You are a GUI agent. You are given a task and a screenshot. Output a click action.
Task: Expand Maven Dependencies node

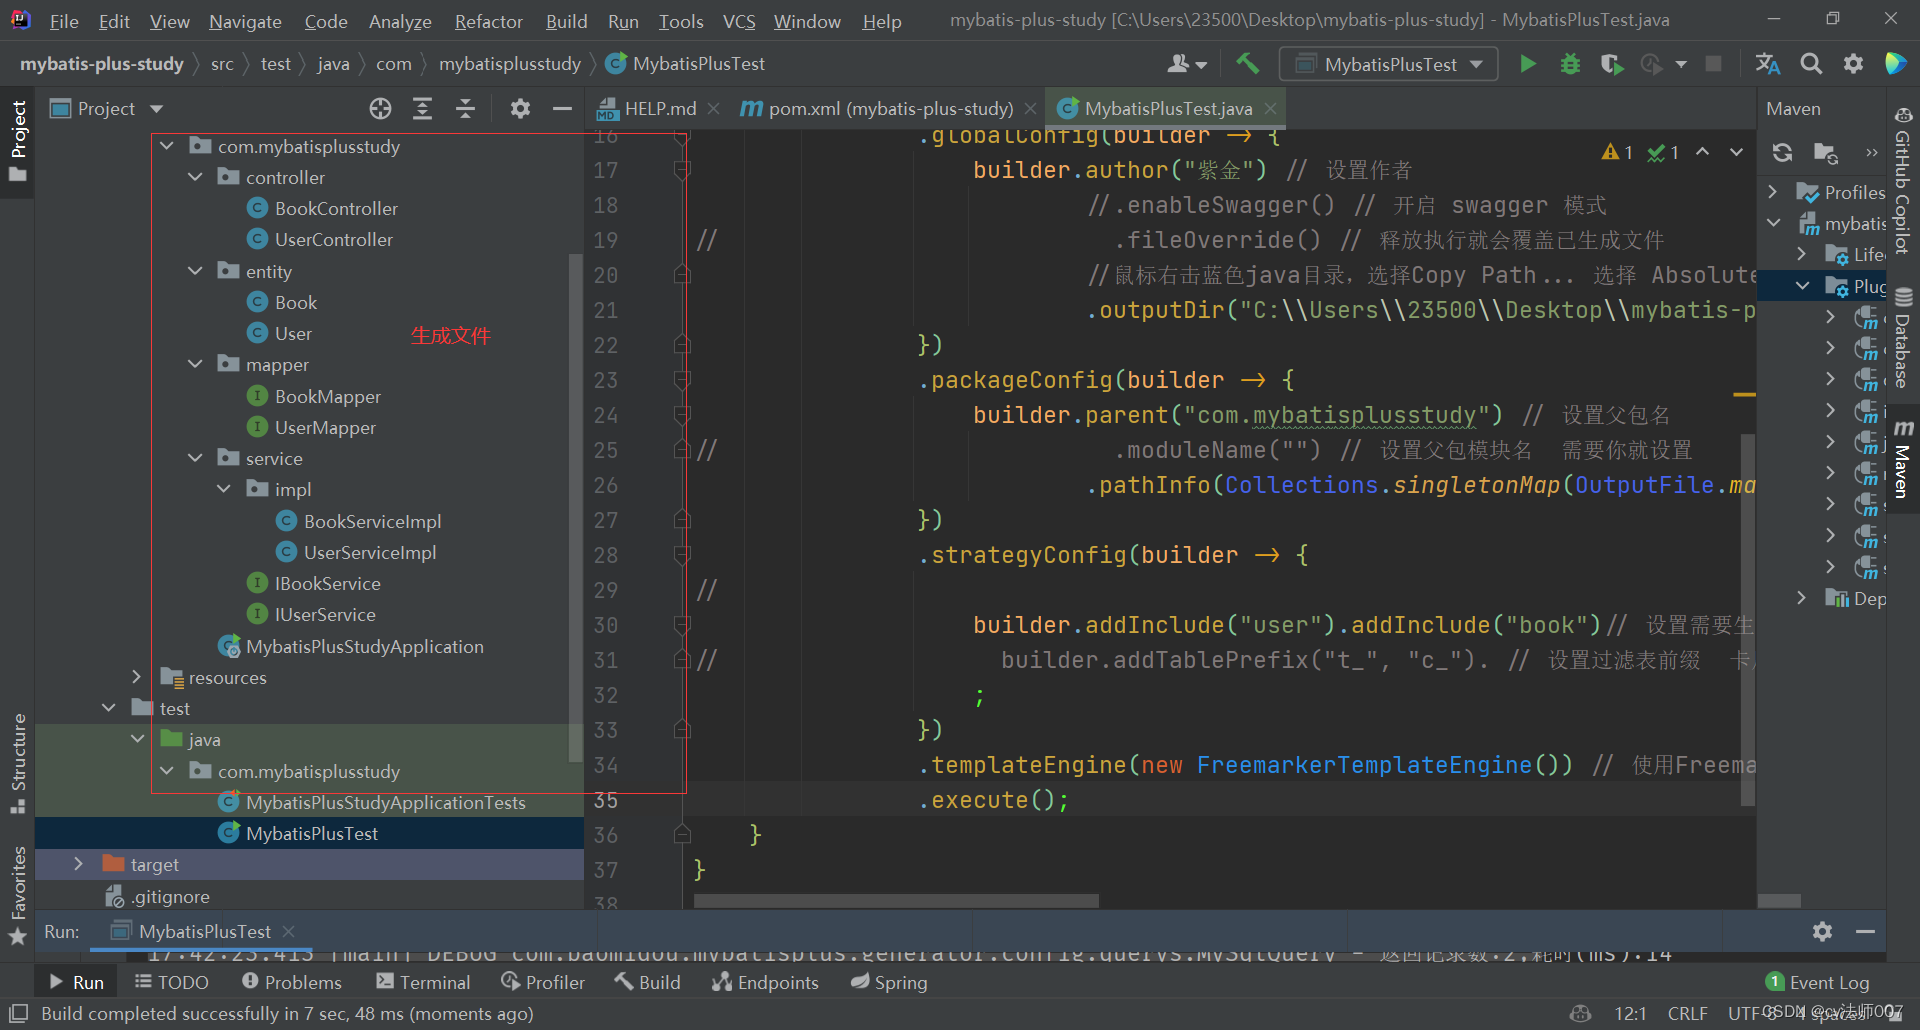pos(1801,598)
